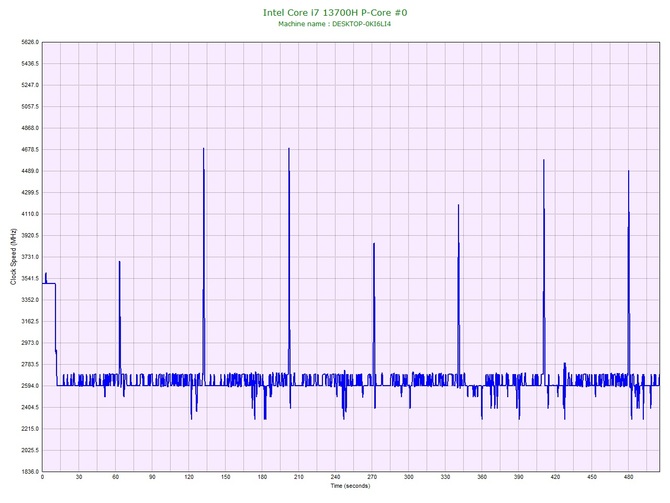Click the 270 seconds x-axis tick label
The image size is (670, 503).
[372, 477]
